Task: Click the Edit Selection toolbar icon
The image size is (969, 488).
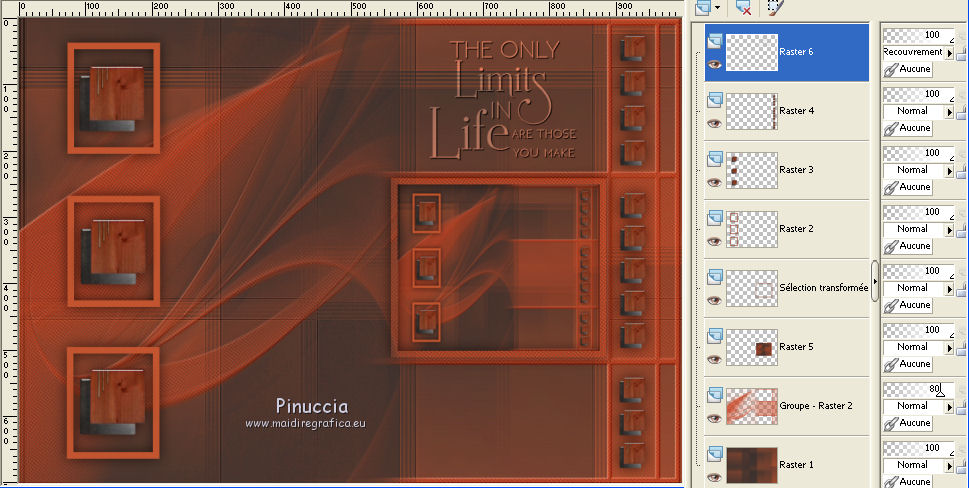Action: point(775,7)
